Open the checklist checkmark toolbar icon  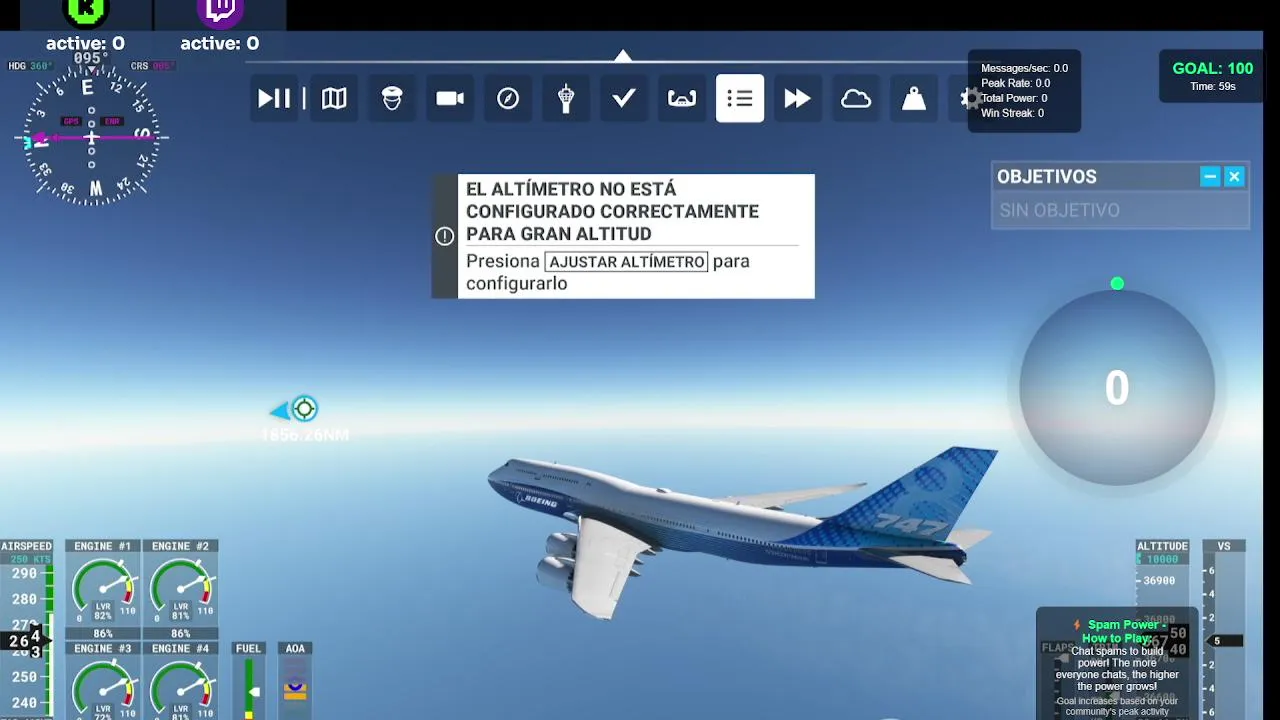624,98
